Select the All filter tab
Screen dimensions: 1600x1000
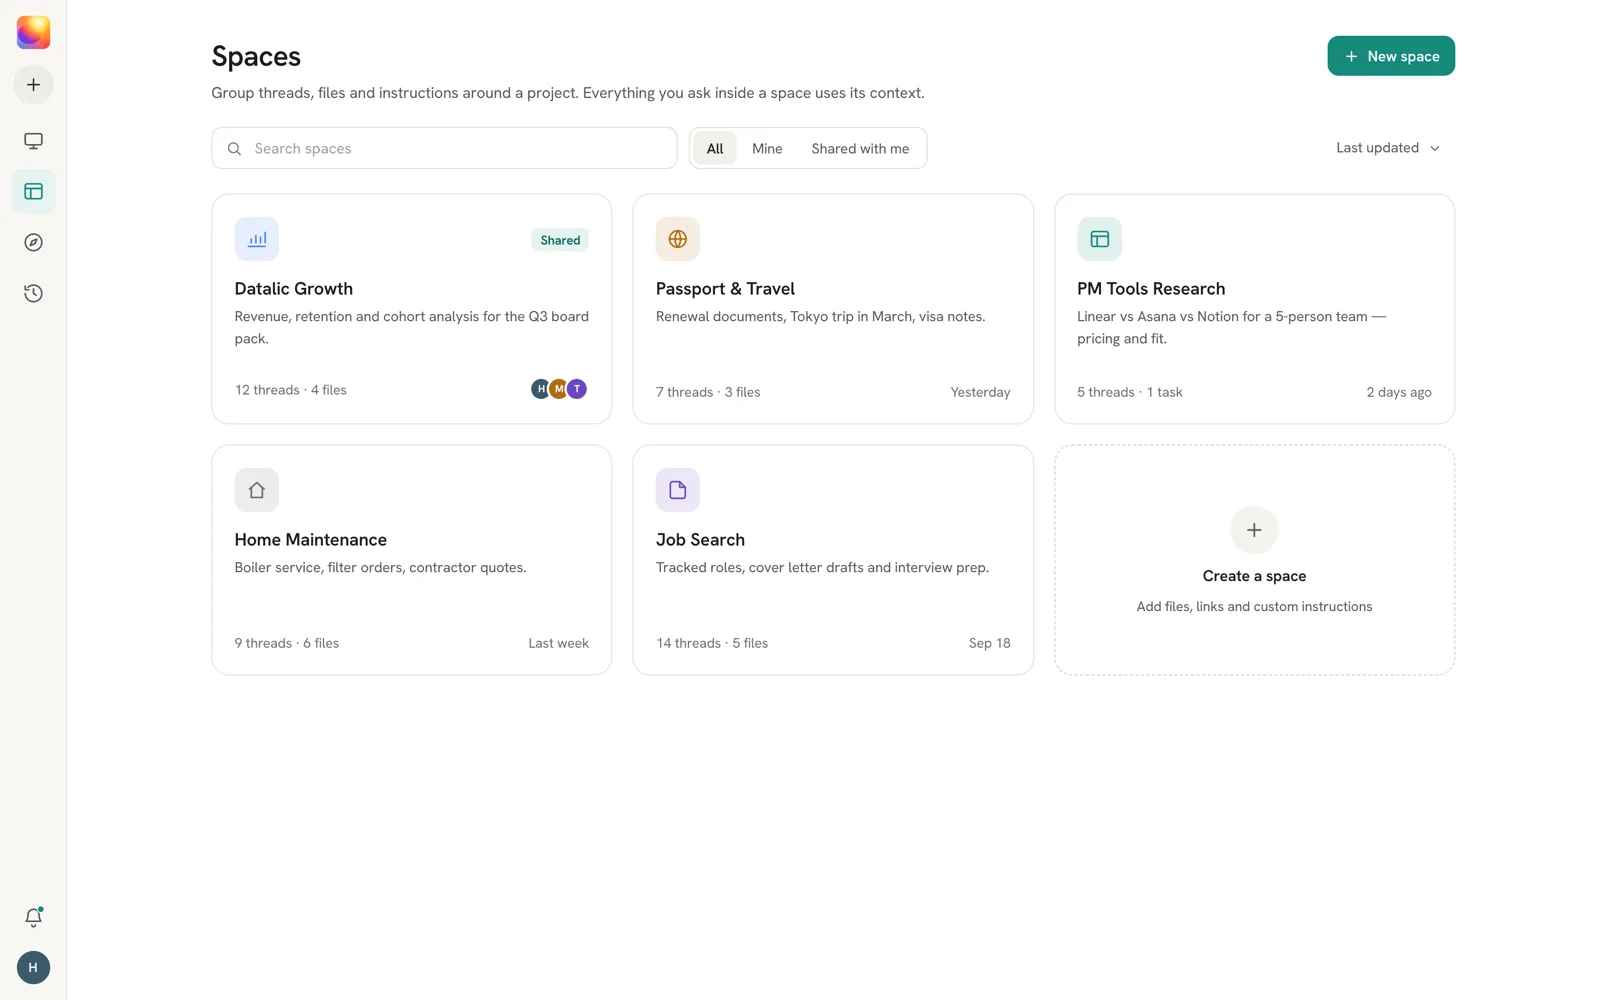pos(715,149)
